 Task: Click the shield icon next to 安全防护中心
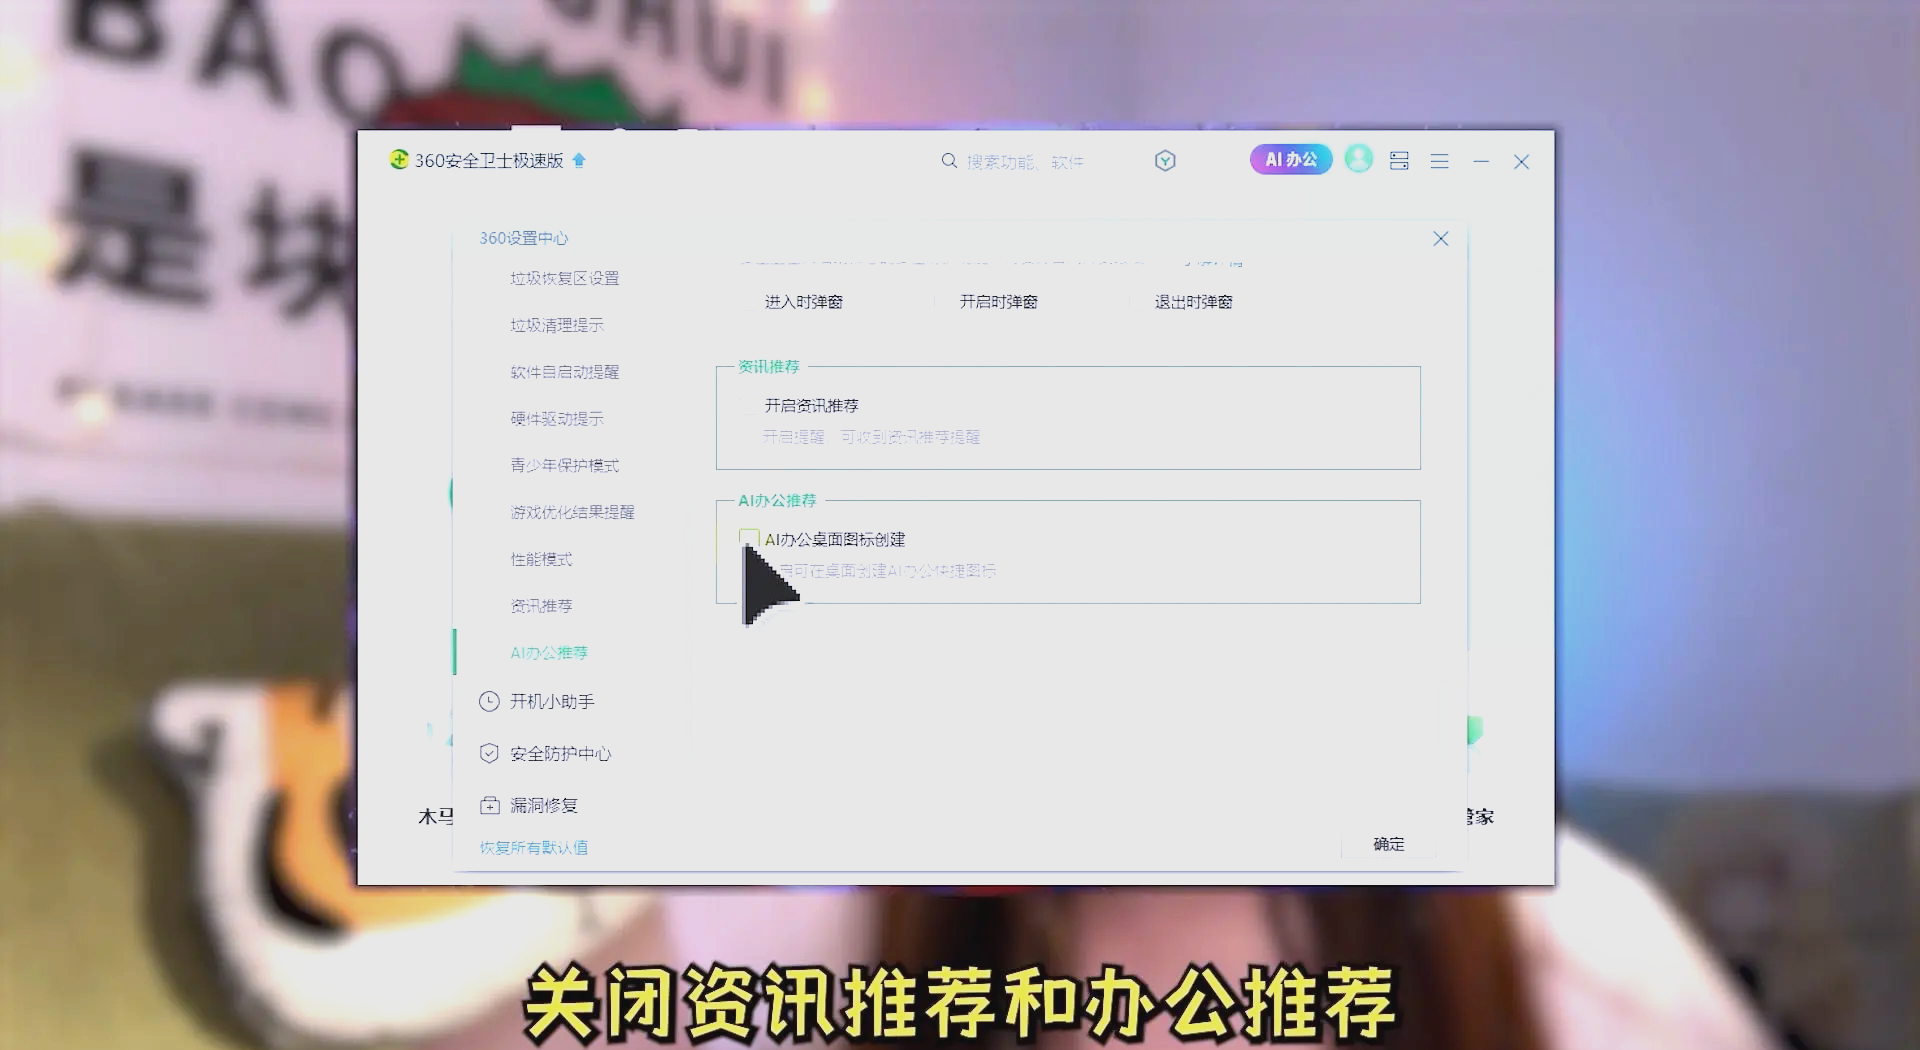coord(489,753)
